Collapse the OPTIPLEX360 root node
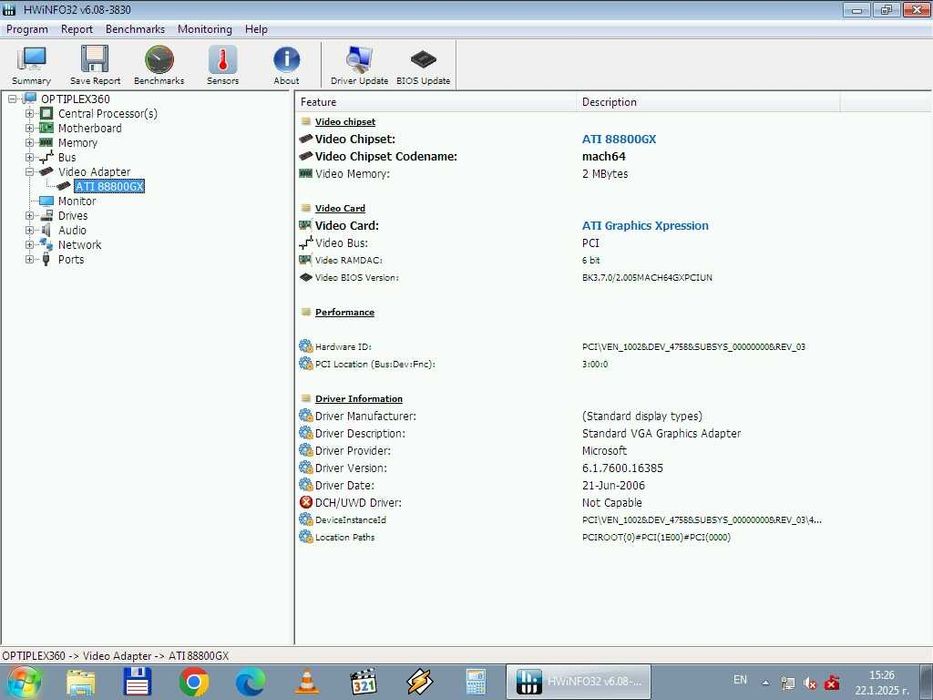The image size is (933, 700). coord(12,99)
